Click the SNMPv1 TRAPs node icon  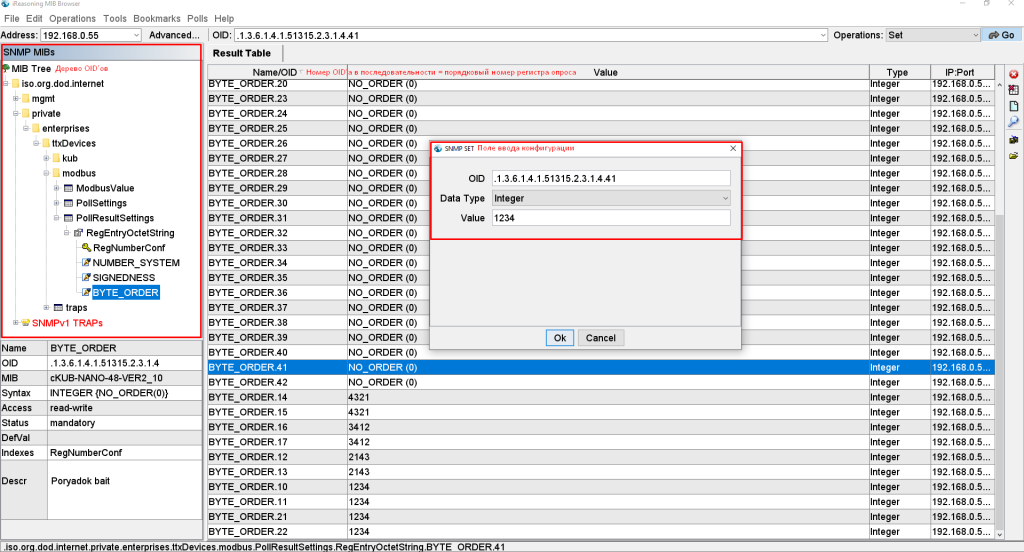click(25, 323)
